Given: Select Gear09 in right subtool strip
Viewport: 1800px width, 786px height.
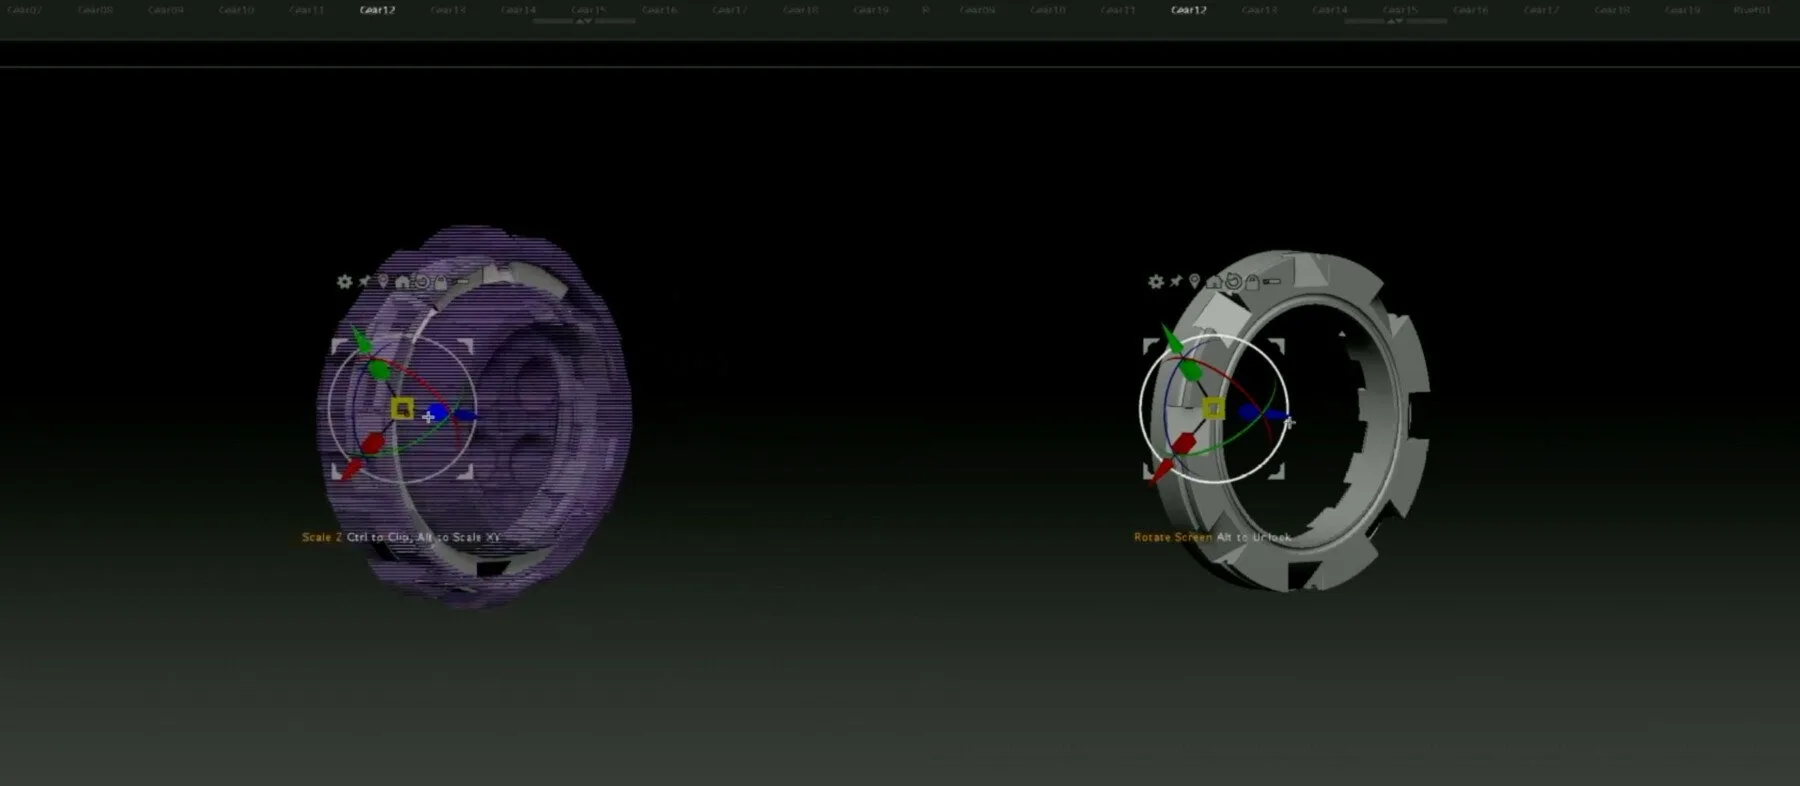Looking at the screenshot, I should (x=978, y=10).
